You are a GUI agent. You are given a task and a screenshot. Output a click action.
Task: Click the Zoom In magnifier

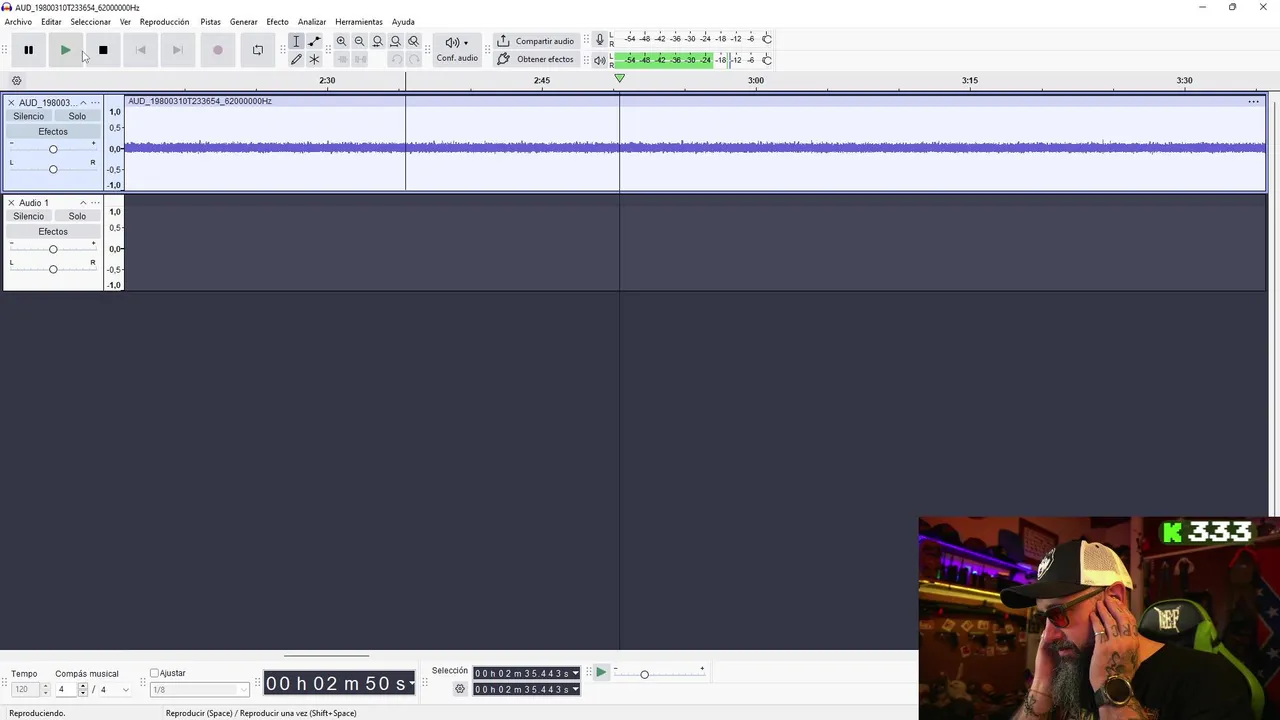tap(341, 41)
